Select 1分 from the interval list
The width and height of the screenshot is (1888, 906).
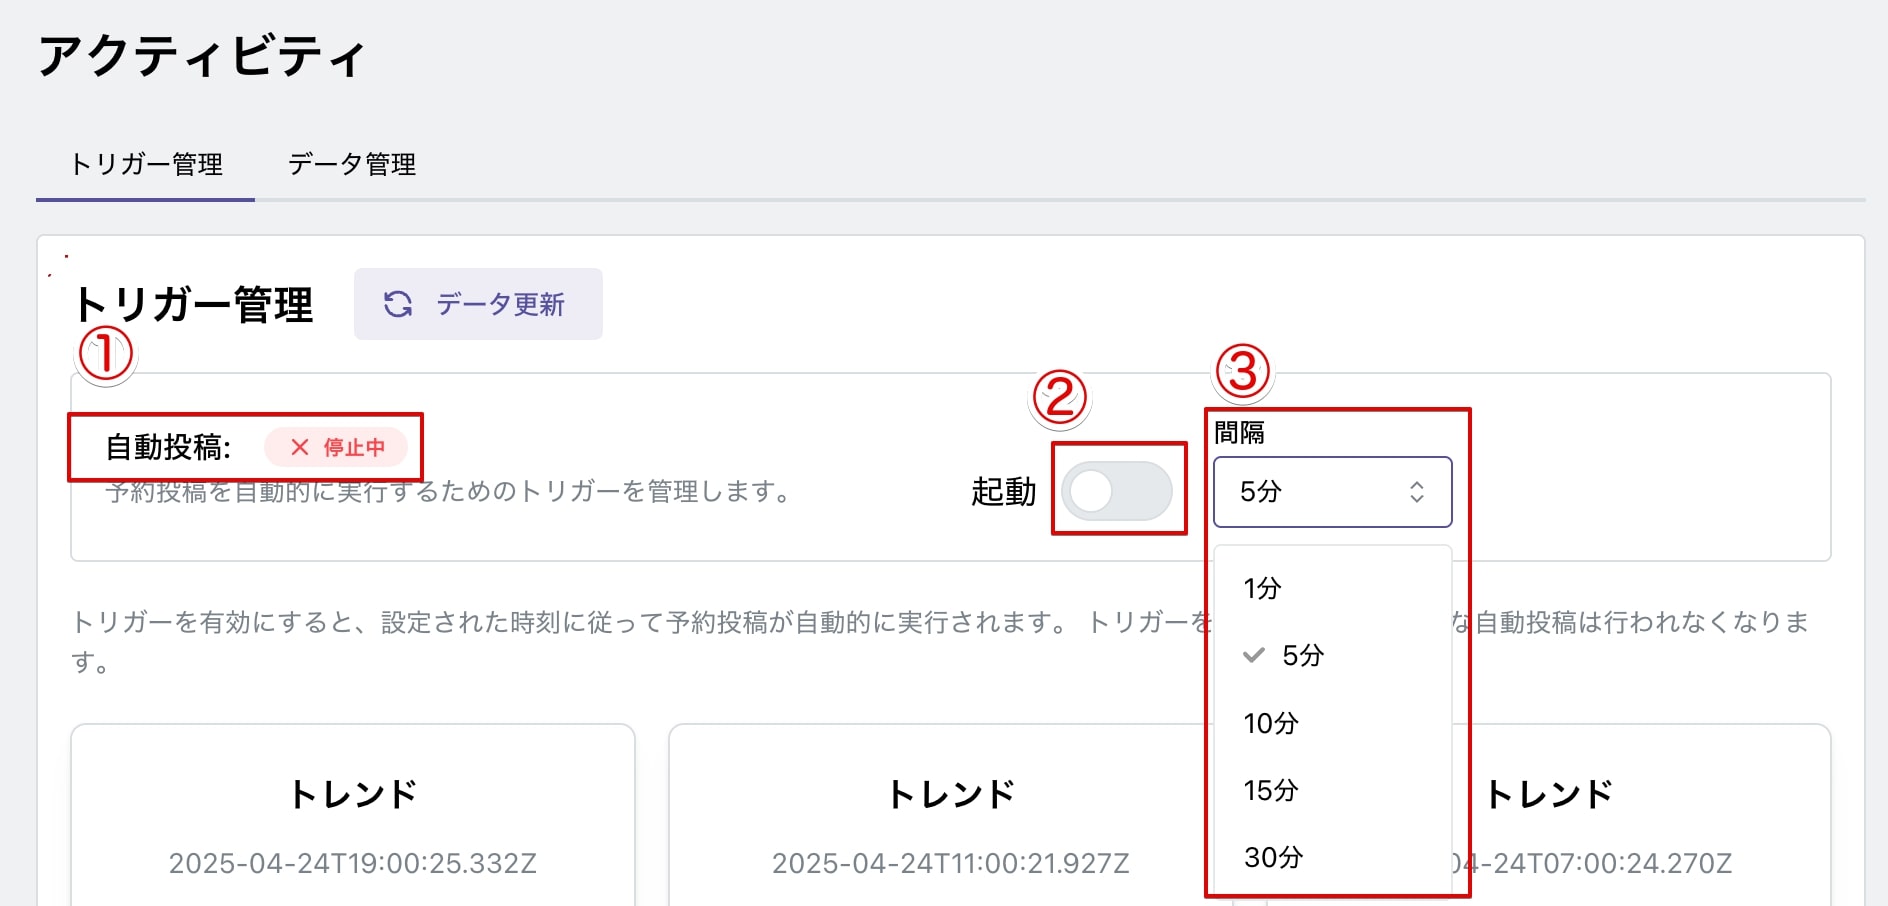pyautogui.click(x=1332, y=588)
